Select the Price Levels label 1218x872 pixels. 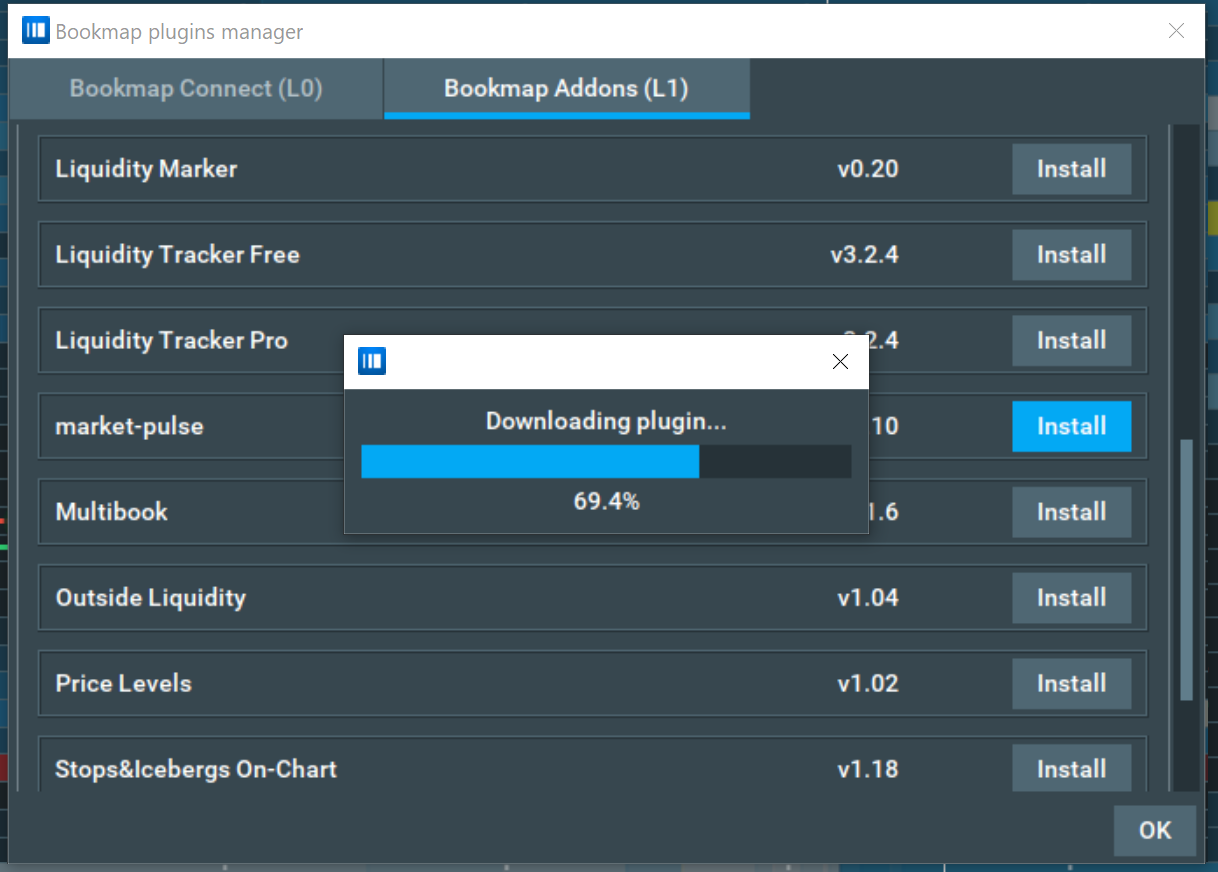pyautogui.click(x=123, y=684)
